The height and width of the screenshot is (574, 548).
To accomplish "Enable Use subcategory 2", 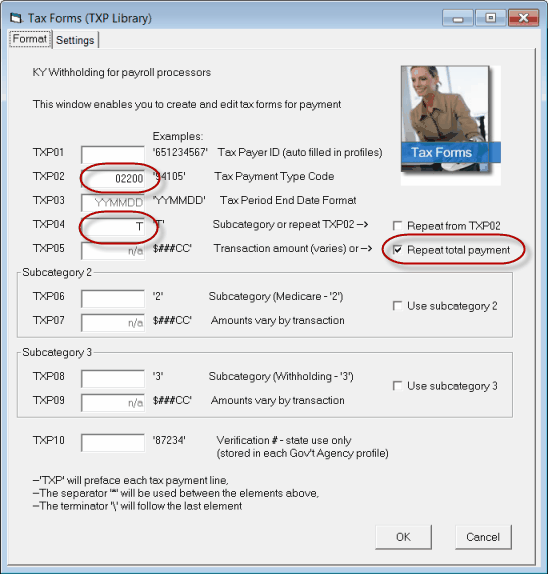I will (x=398, y=306).
